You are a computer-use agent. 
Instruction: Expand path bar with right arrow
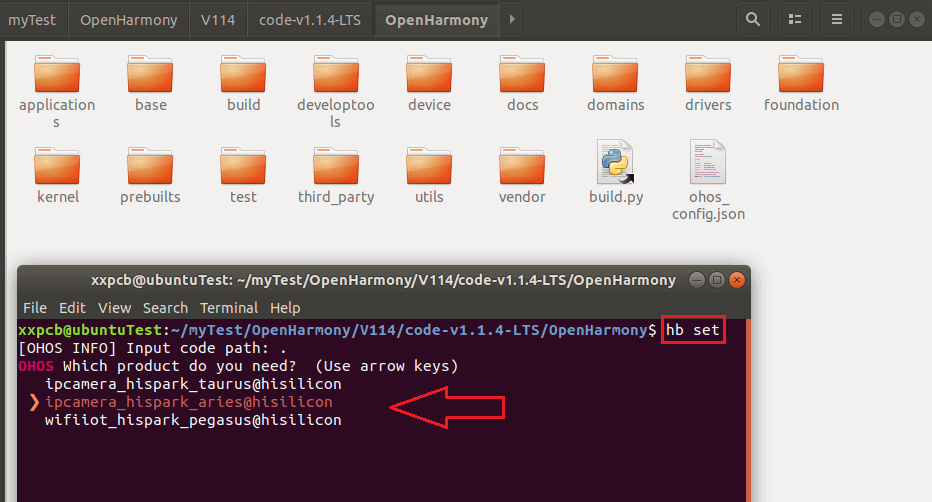pos(513,19)
